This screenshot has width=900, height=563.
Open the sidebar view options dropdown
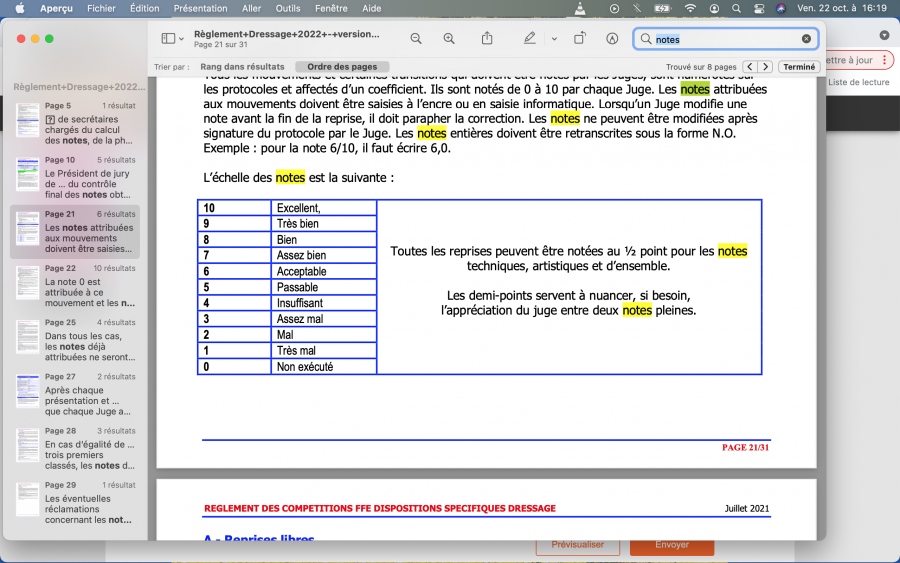[172, 38]
